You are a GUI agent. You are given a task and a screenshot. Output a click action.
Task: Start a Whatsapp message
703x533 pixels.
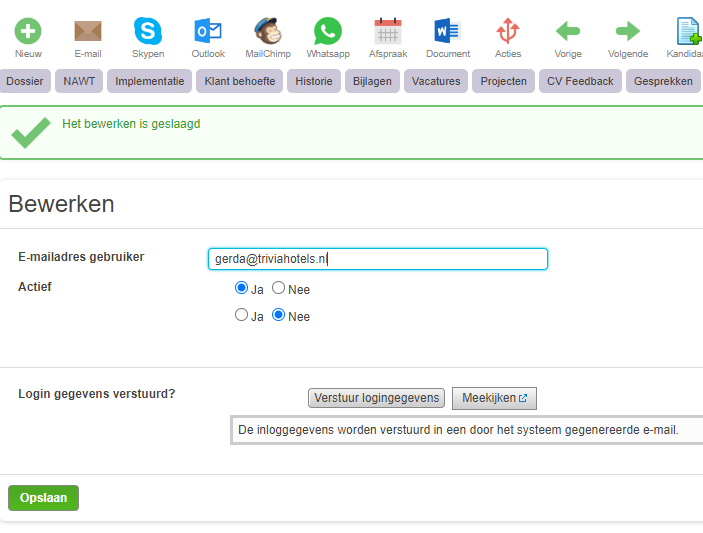tap(328, 31)
